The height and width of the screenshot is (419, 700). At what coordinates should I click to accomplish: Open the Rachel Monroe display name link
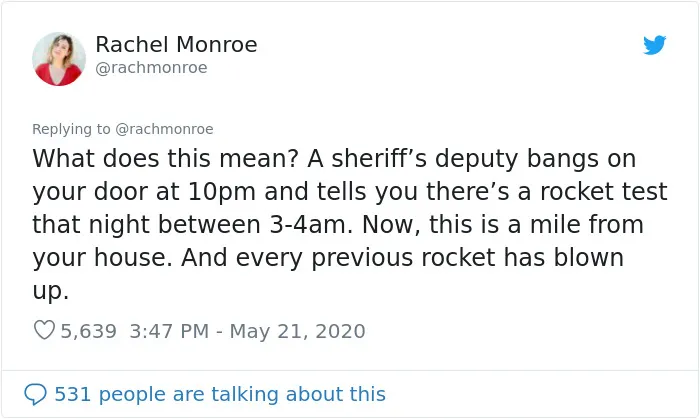tap(176, 45)
